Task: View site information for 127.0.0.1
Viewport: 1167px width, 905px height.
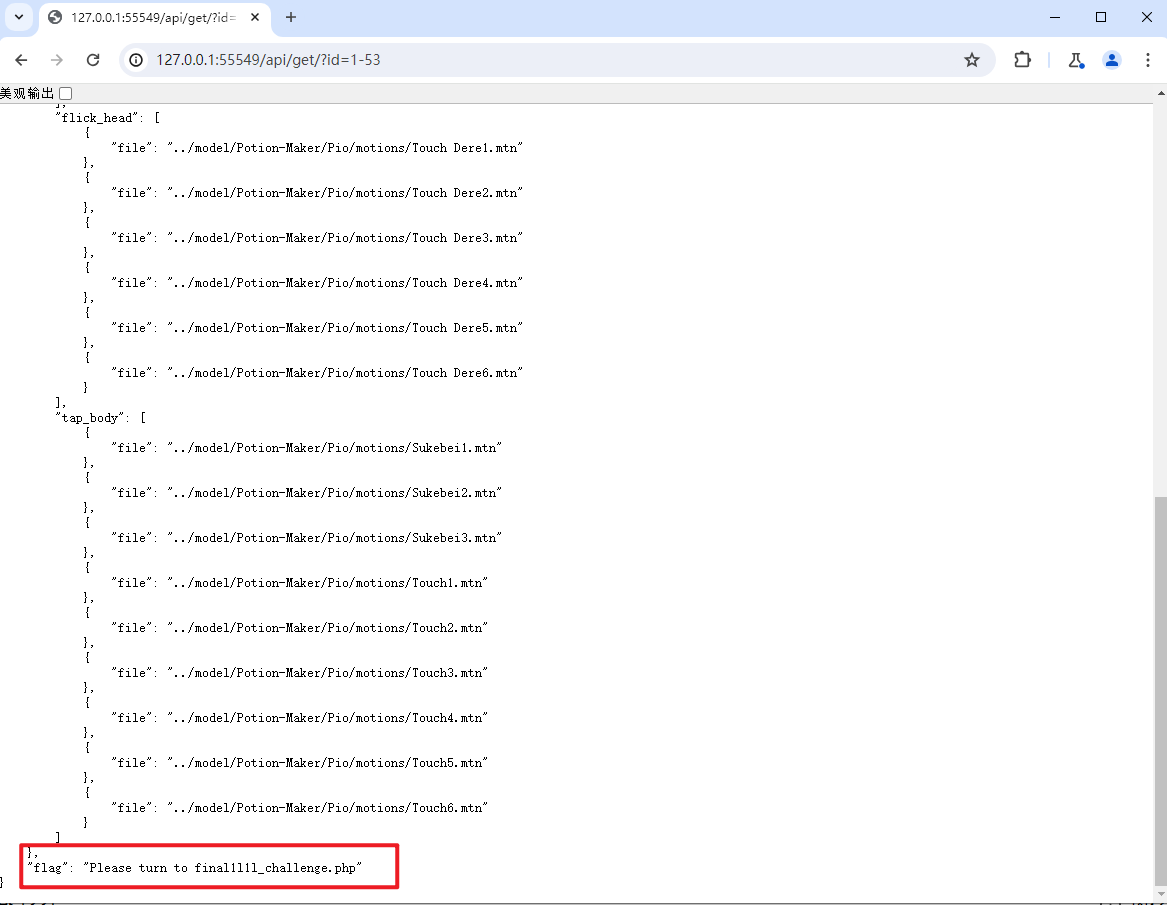Action: 137,60
